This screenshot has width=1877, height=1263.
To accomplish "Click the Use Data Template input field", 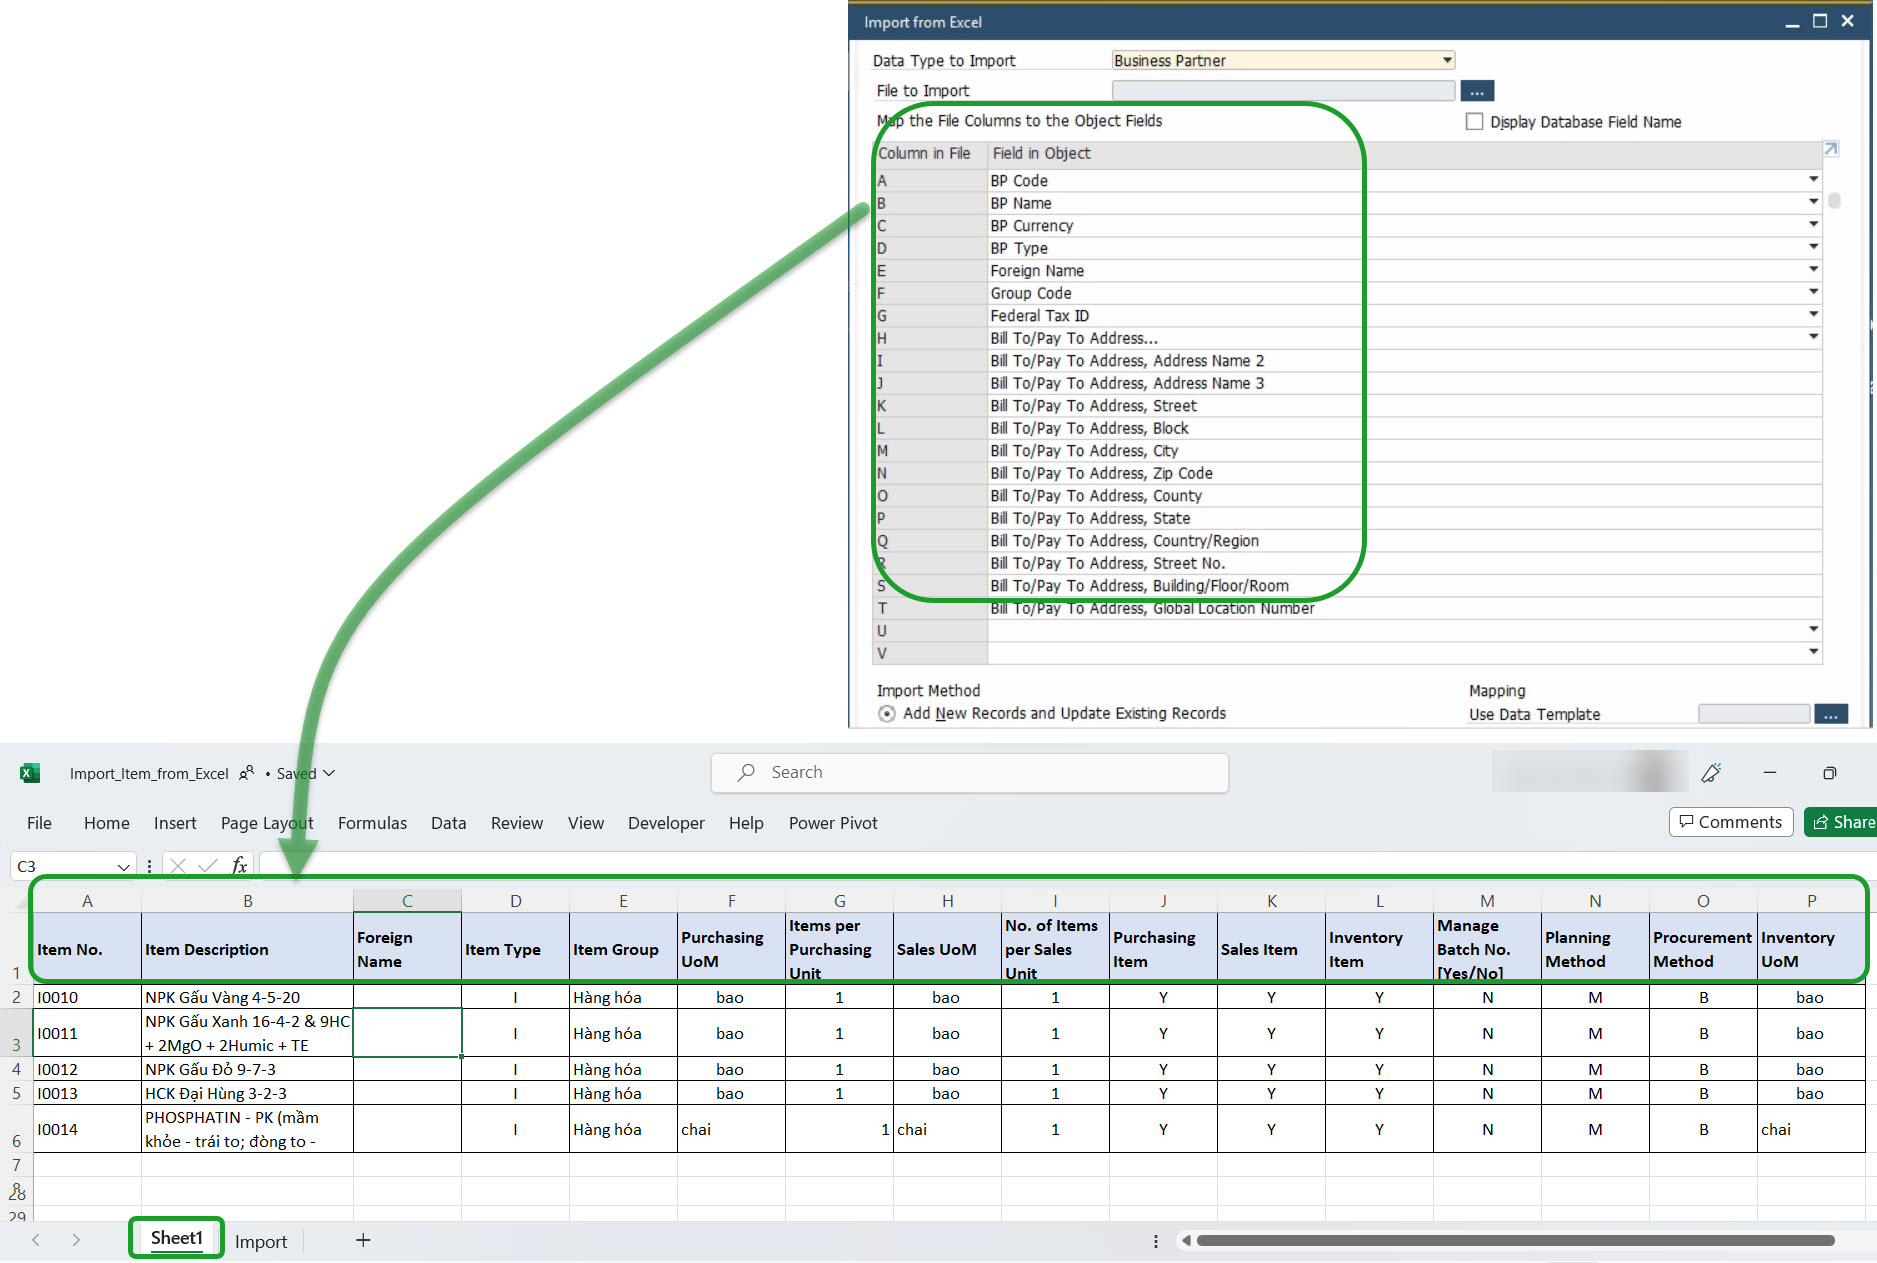I will pos(1754,714).
